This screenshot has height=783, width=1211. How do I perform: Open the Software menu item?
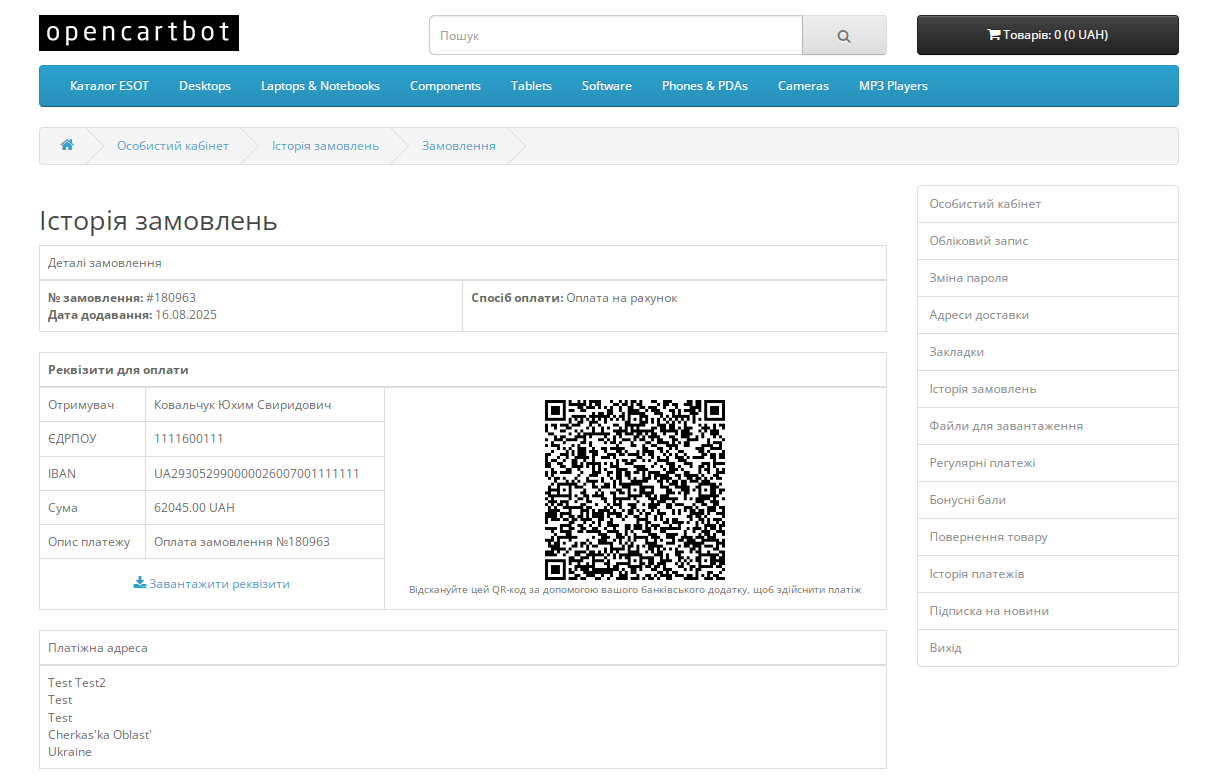click(607, 86)
